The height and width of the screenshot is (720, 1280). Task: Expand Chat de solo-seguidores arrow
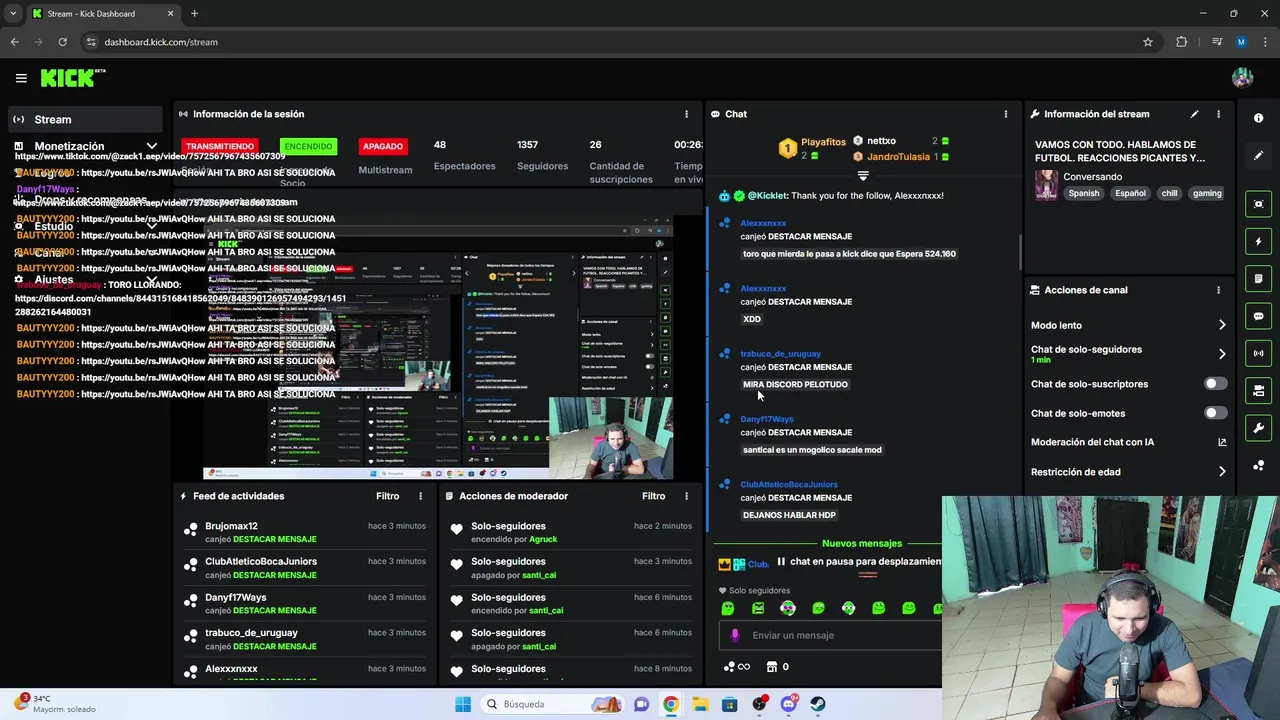[1222, 354]
